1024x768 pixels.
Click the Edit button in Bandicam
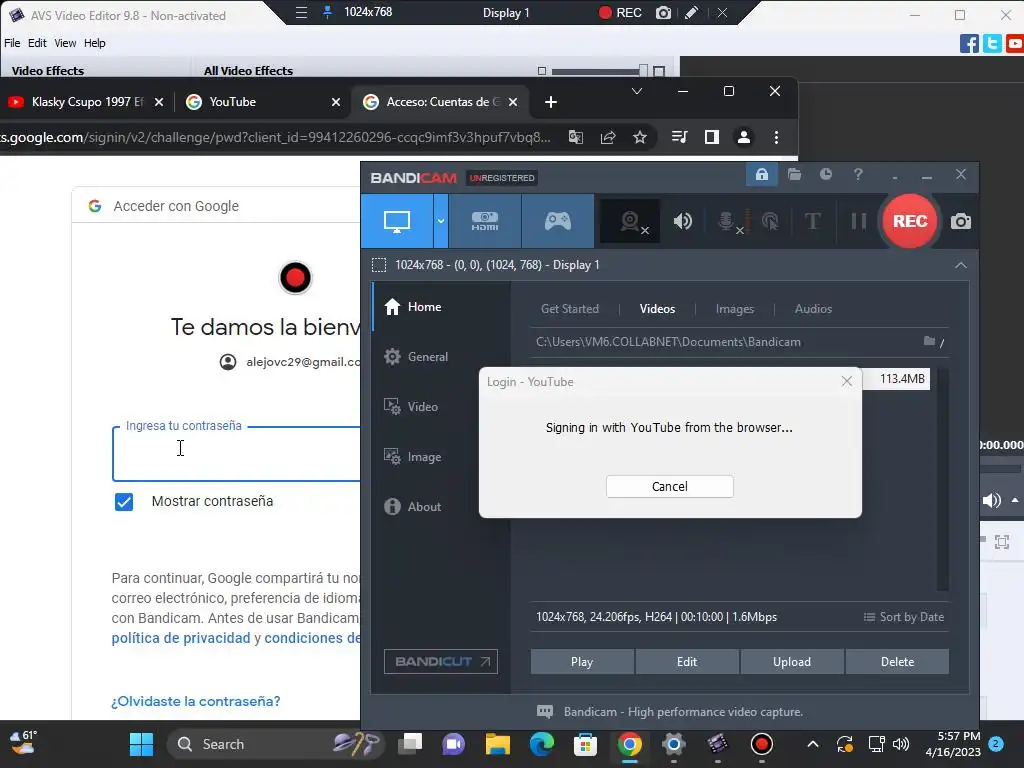pos(687,662)
